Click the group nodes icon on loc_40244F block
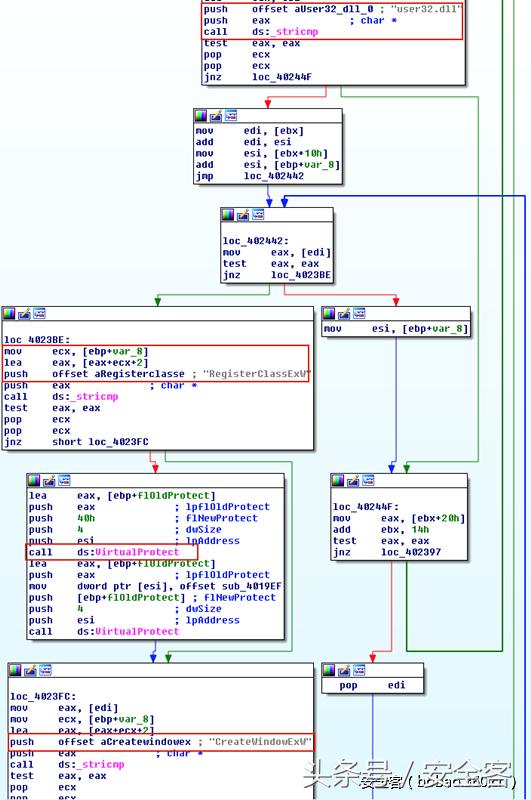531x800 pixels. (368, 481)
